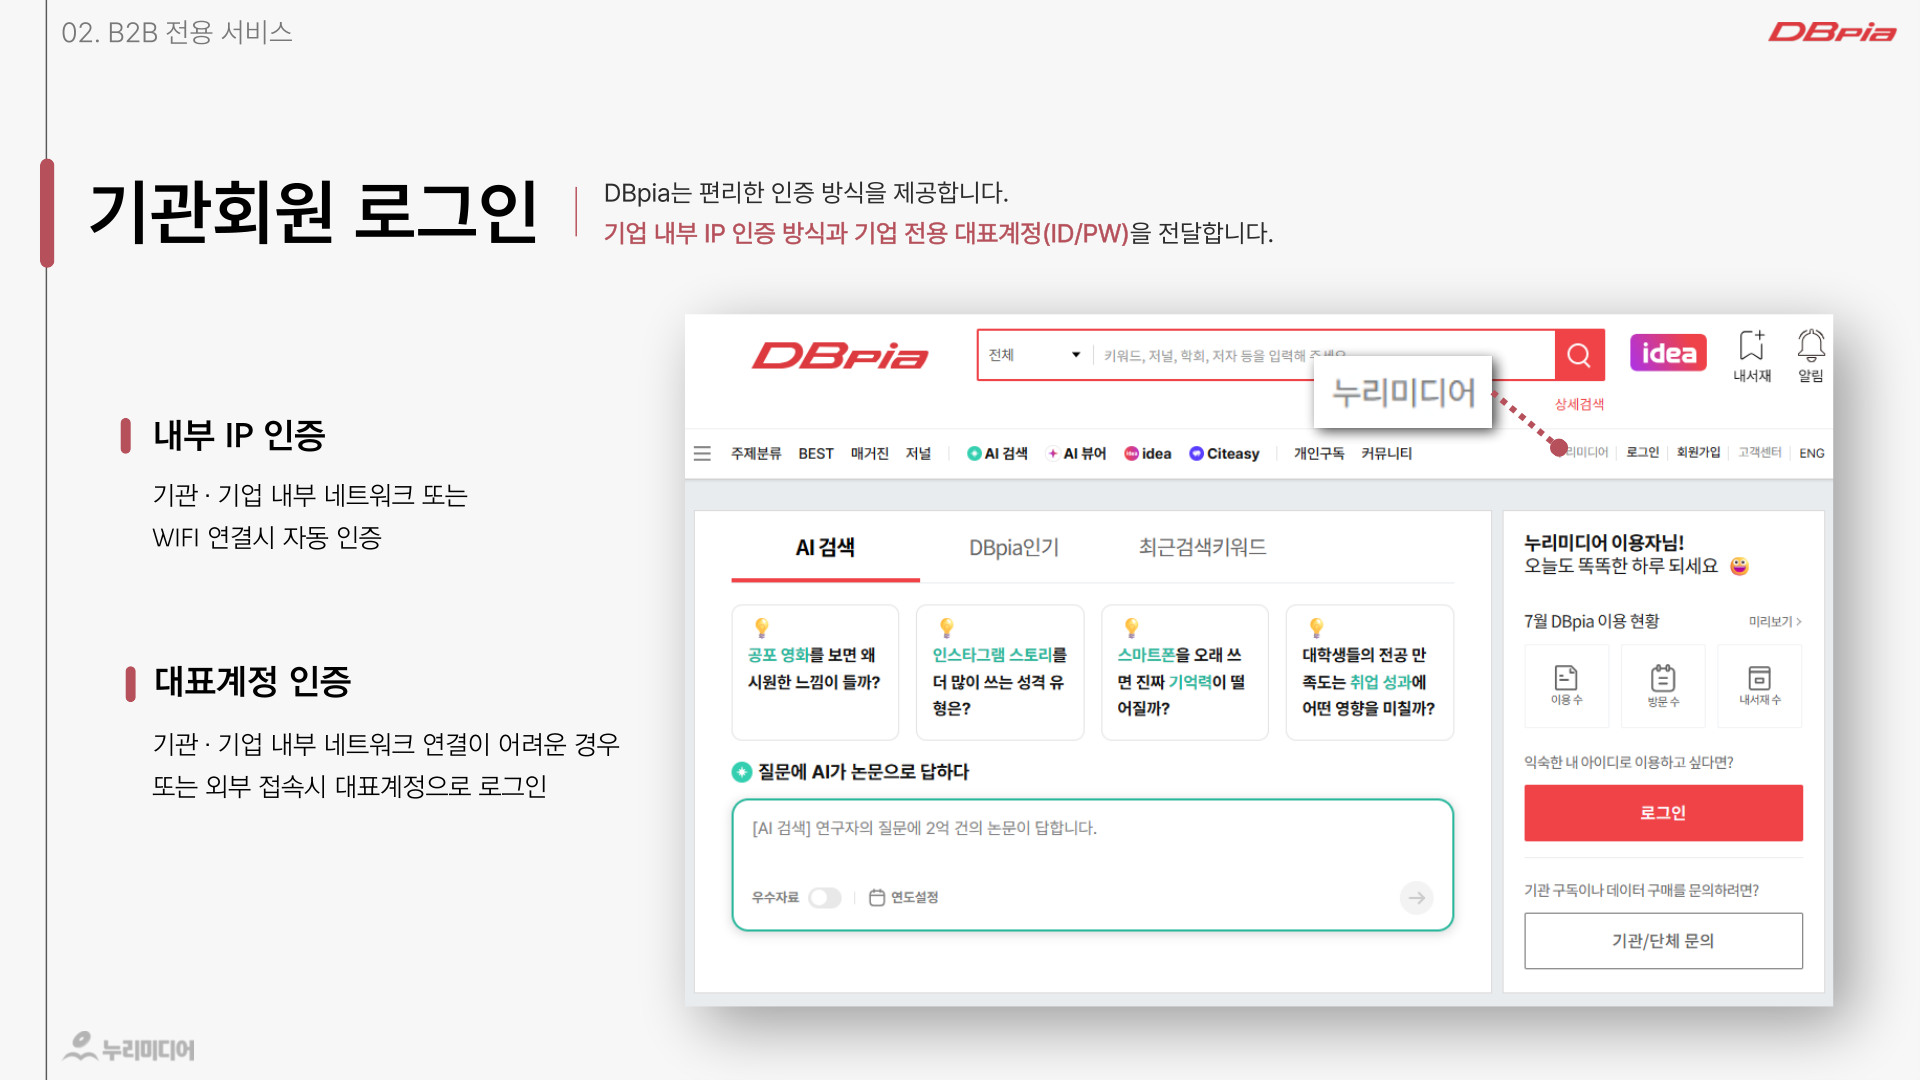Switch language via ENG link
Viewport: 1920px width, 1080px height.
coord(1811,453)
